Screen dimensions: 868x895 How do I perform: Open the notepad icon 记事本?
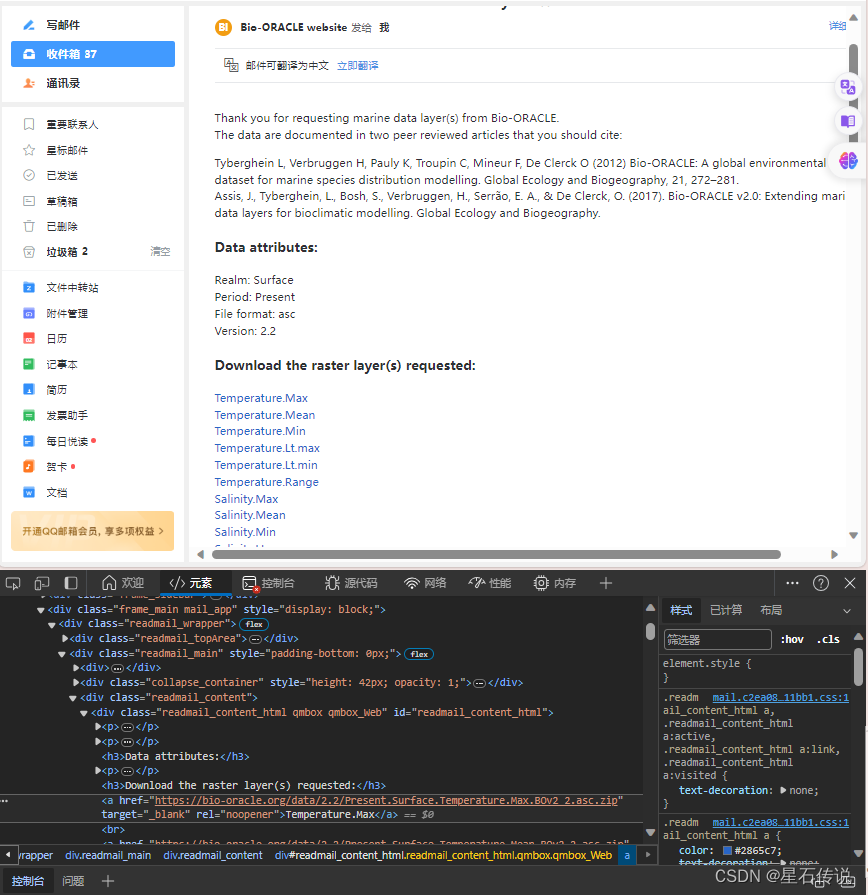point(29,364)
